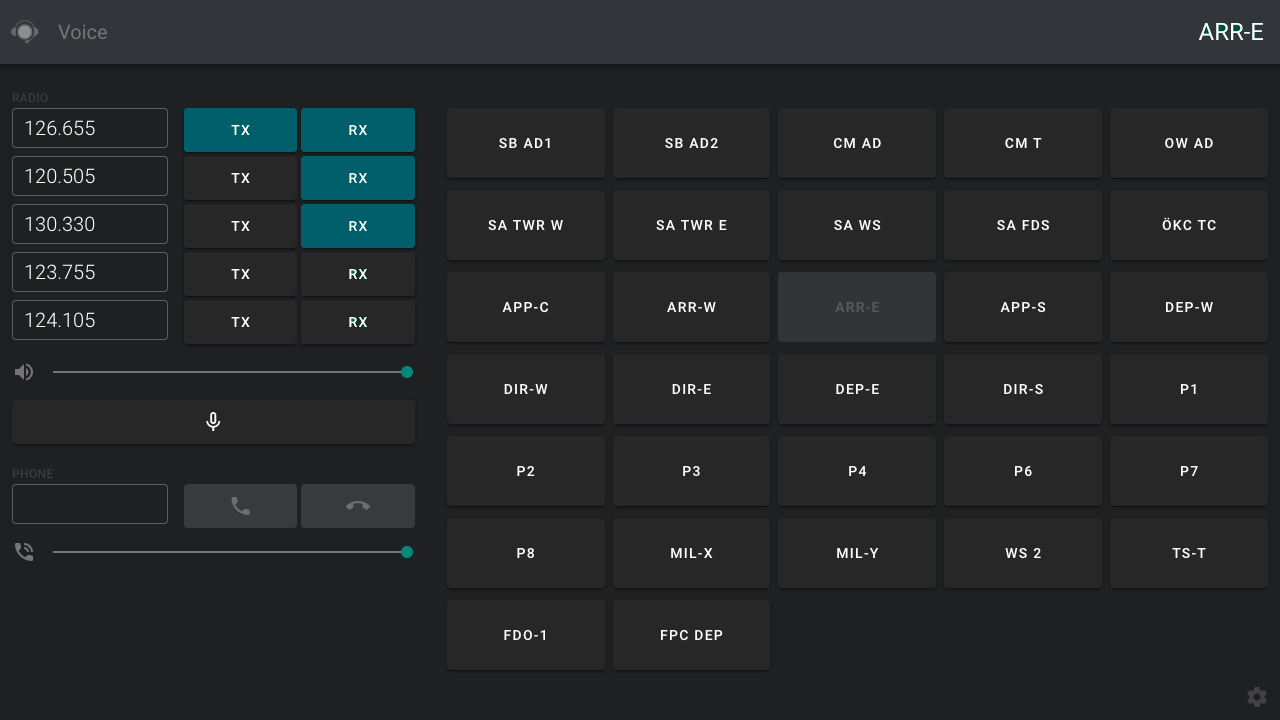Disable RX on frequency 130.330
This screenshot has height=720, width=1280.
[358, 226]
